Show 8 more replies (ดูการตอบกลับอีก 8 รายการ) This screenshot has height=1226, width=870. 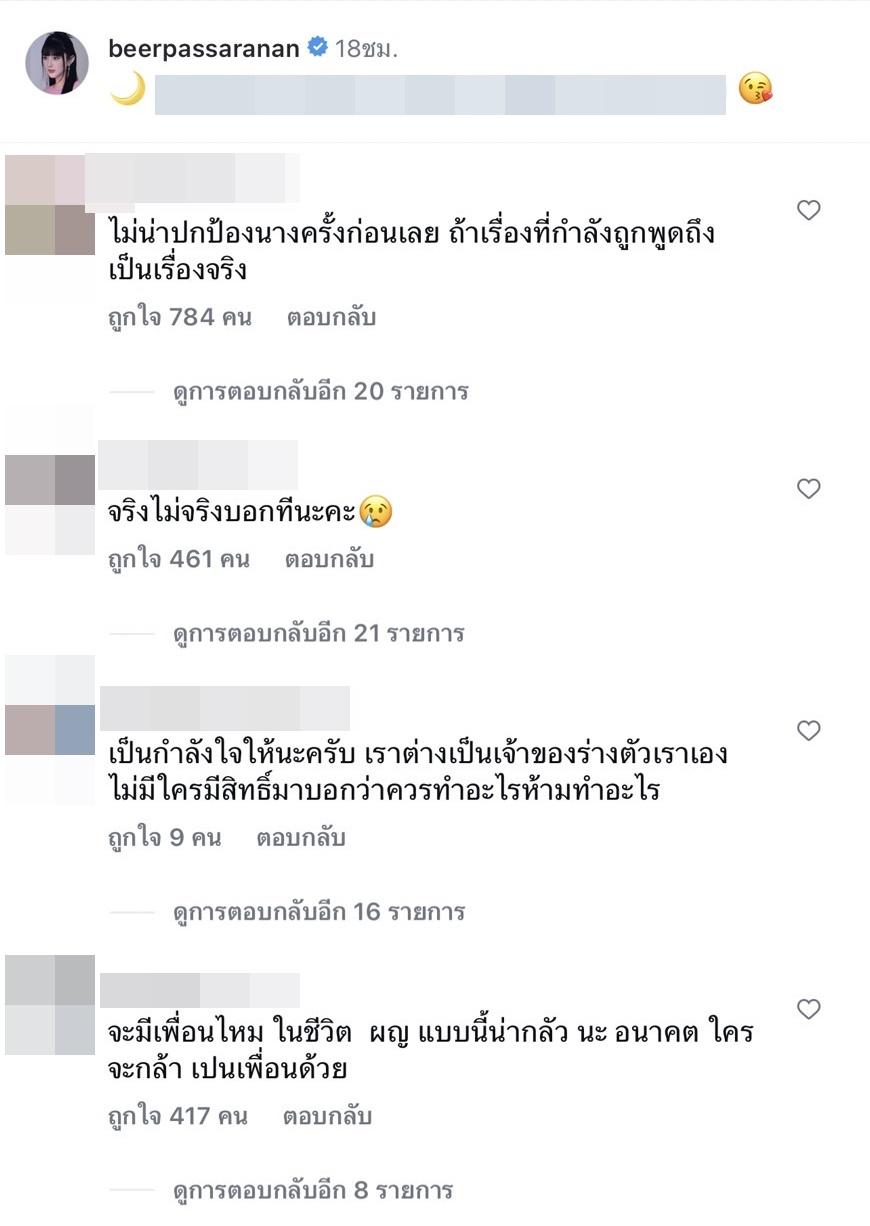313,1190
